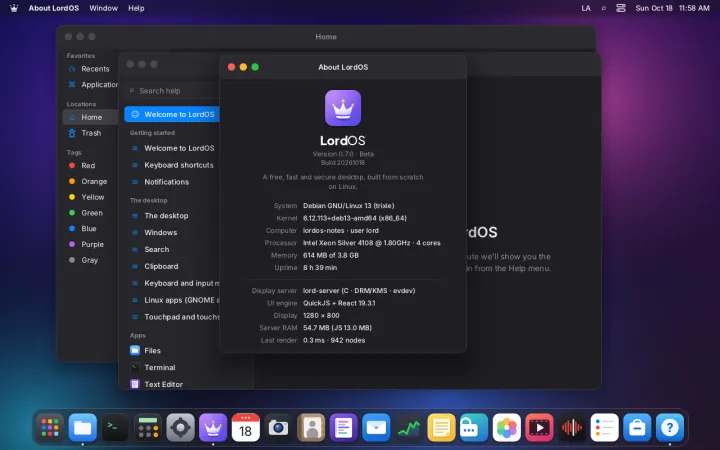Click the 'Debian GNU/Linux 13 (trixie)' system value
Viewport: 720px width, 450px height.
tap(349, 206)
